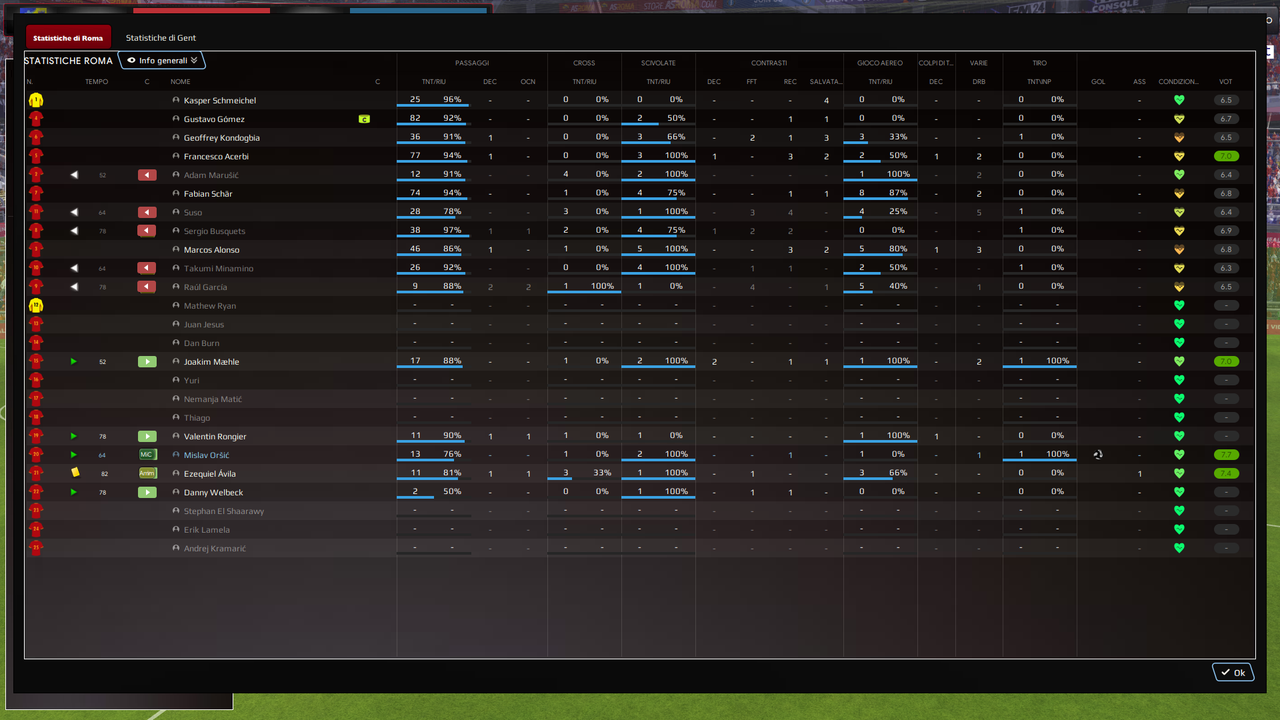This screenshot has width=1280, height=720.
Task: Click the condition heart for Marcos Alonso
Action: pos(1179,249)
